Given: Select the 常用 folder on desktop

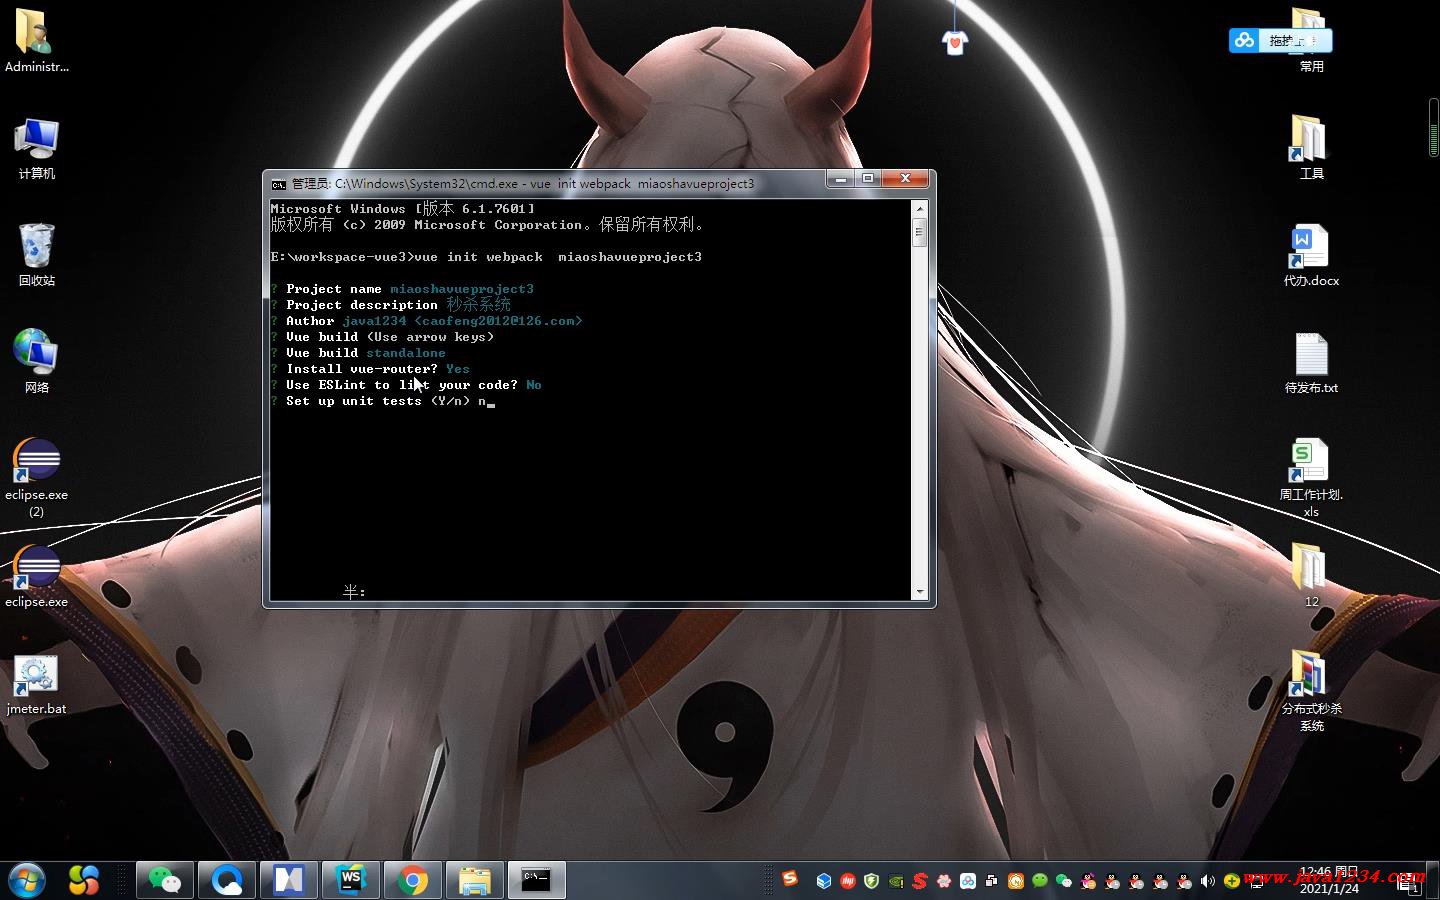Looking at the screenshot, I should 1311,42.
